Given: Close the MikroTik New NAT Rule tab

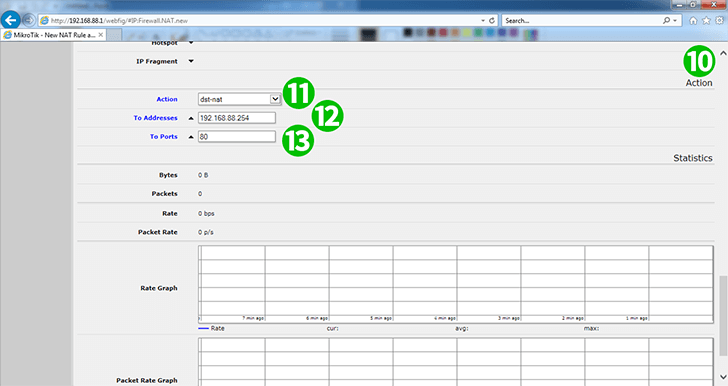Looking at the screenshot, I should point(100,35).
